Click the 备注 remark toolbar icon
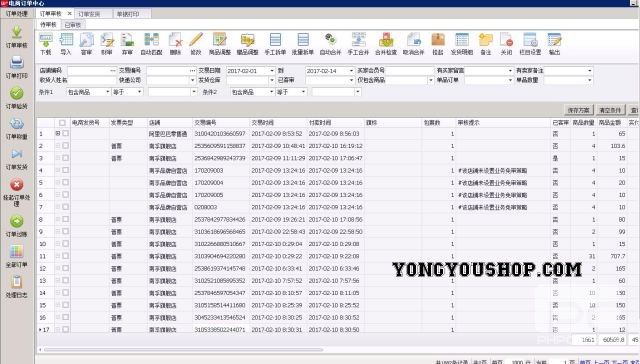The height and width of the screenshot is (364, 640). [486, 44]
